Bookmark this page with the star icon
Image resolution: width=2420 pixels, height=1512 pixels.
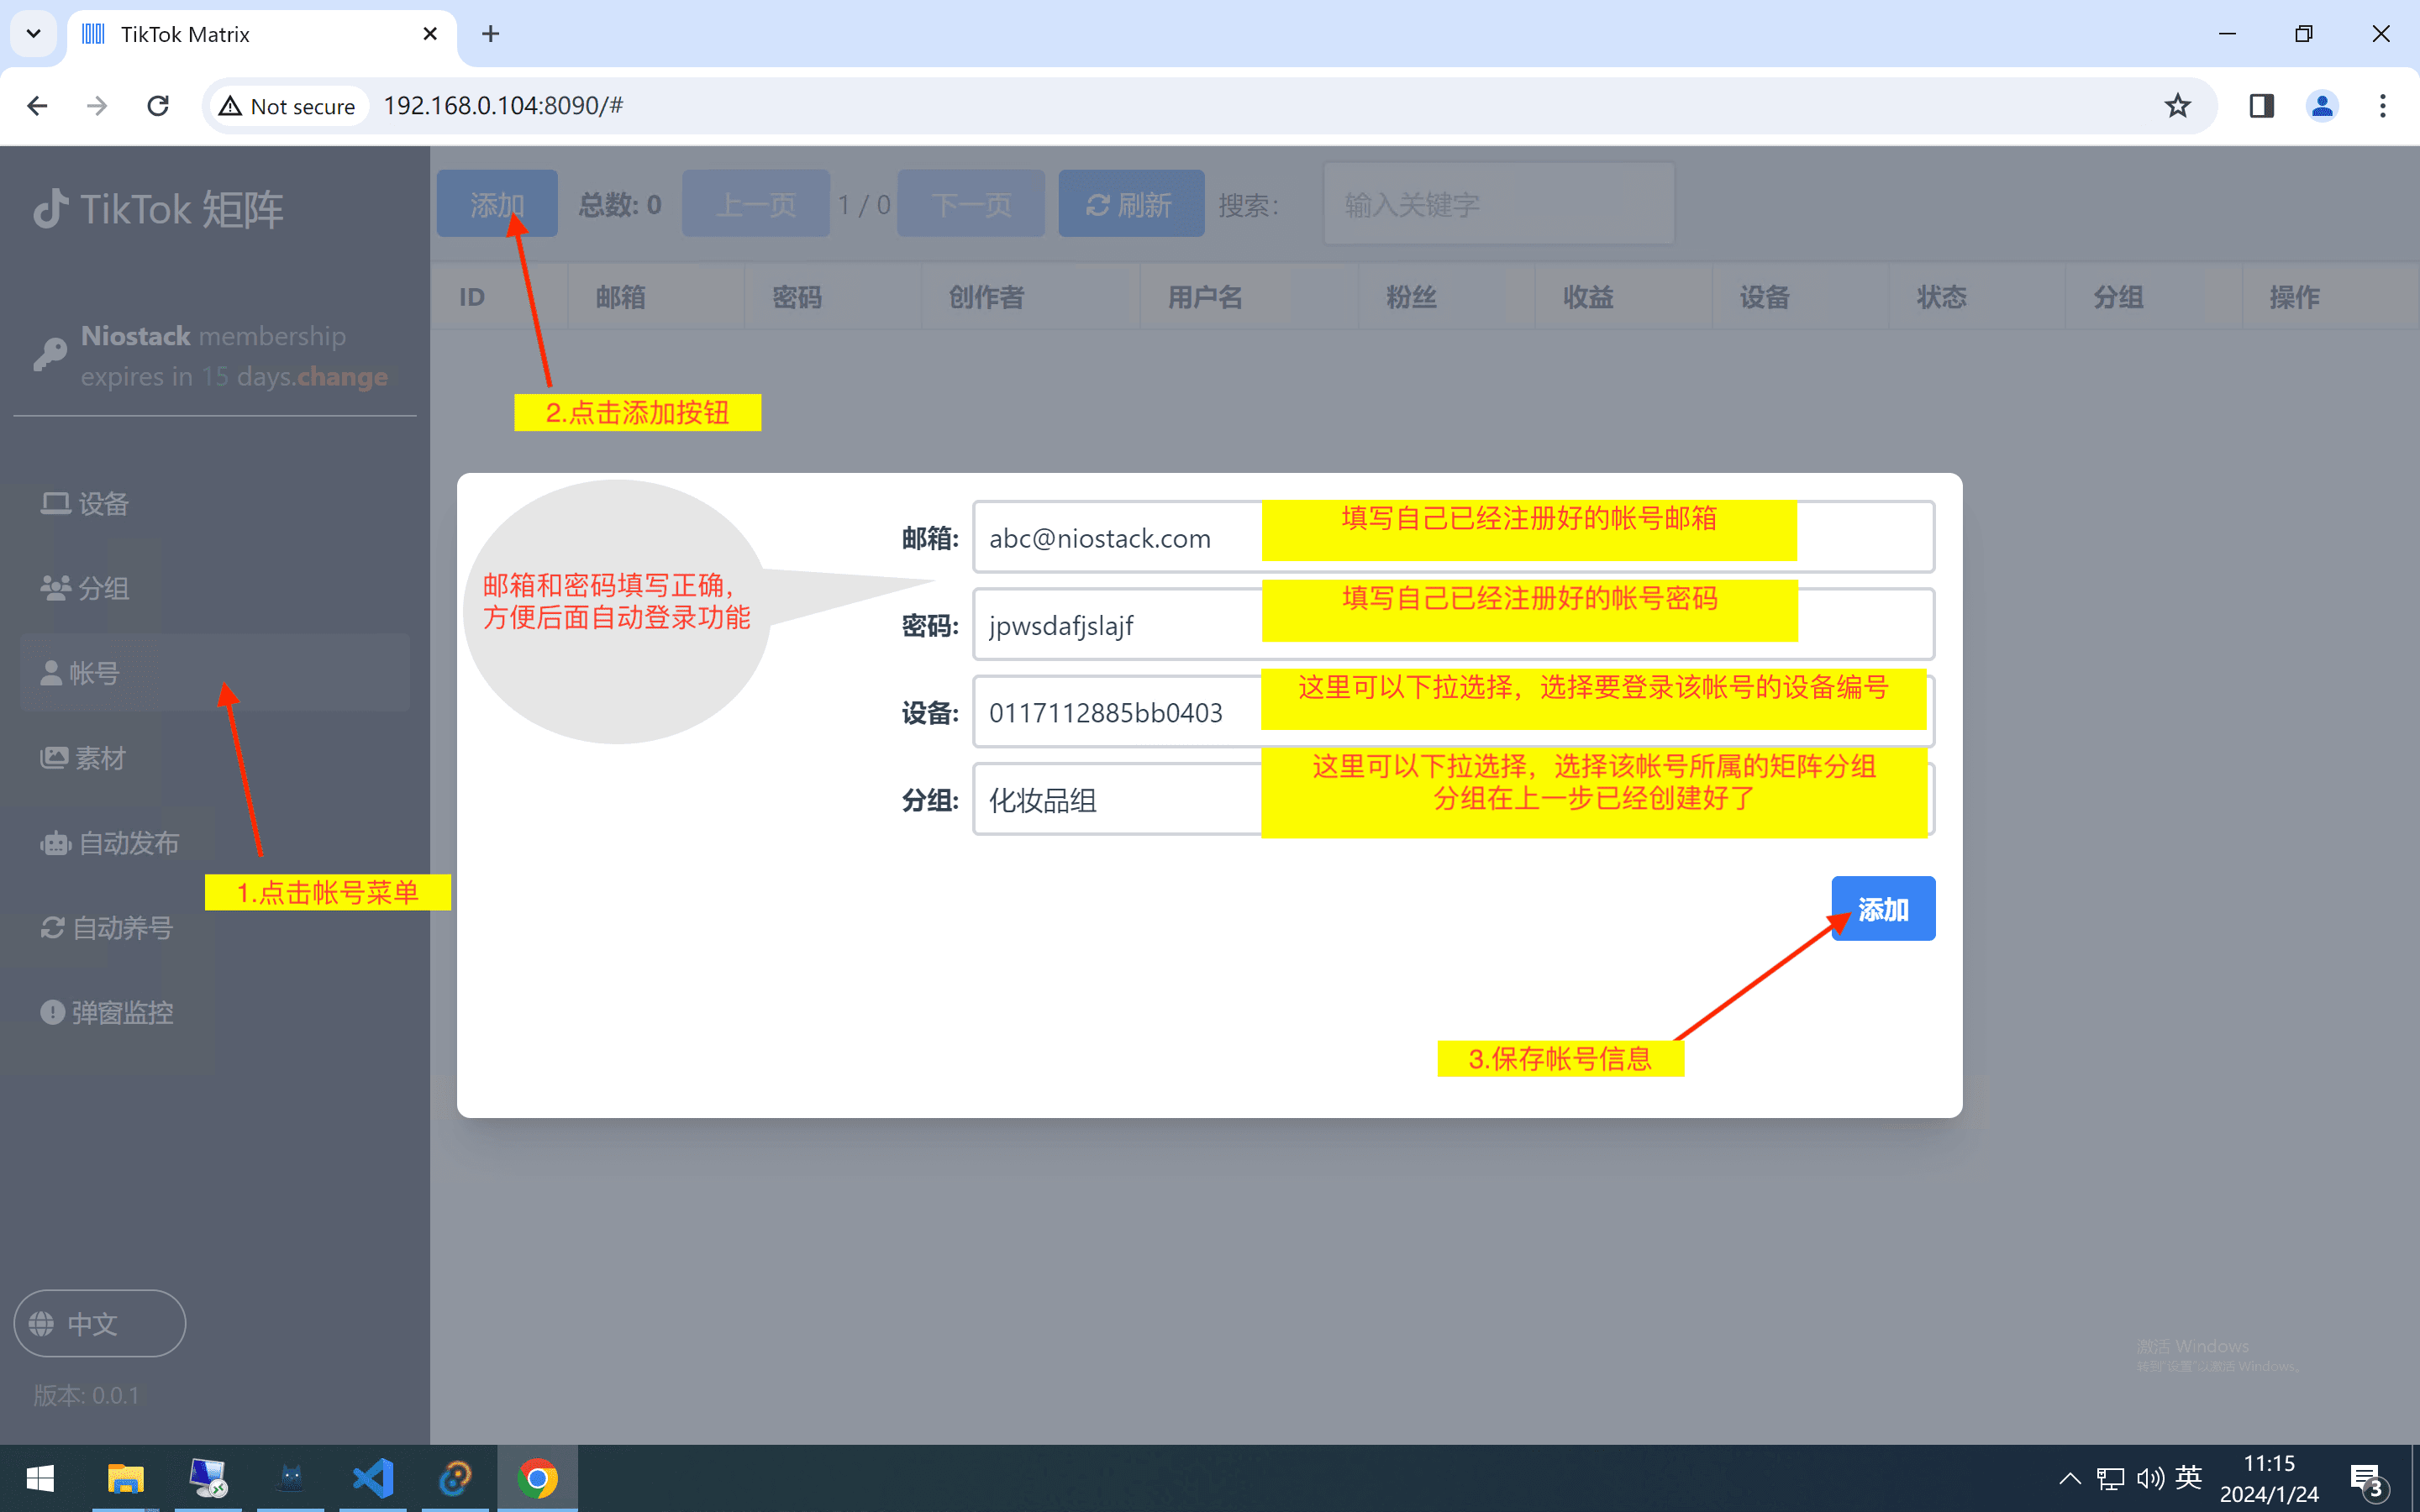coord(2177,106)
